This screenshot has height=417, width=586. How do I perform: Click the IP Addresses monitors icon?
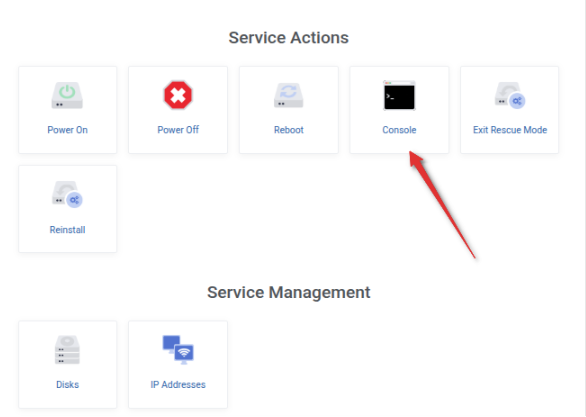pyautogui.click(x=178, y=350)
